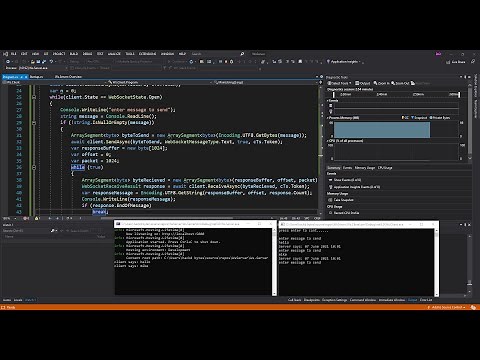The image size is (480, 360).
Task: Click the navigate backward toolbar icon
Action: click(8, 62)
